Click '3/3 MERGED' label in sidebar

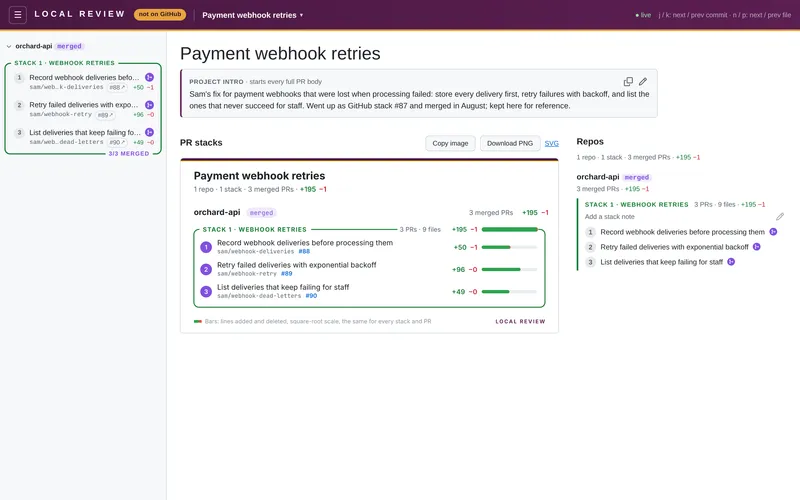pyautogui.click(x=129, y=154)
